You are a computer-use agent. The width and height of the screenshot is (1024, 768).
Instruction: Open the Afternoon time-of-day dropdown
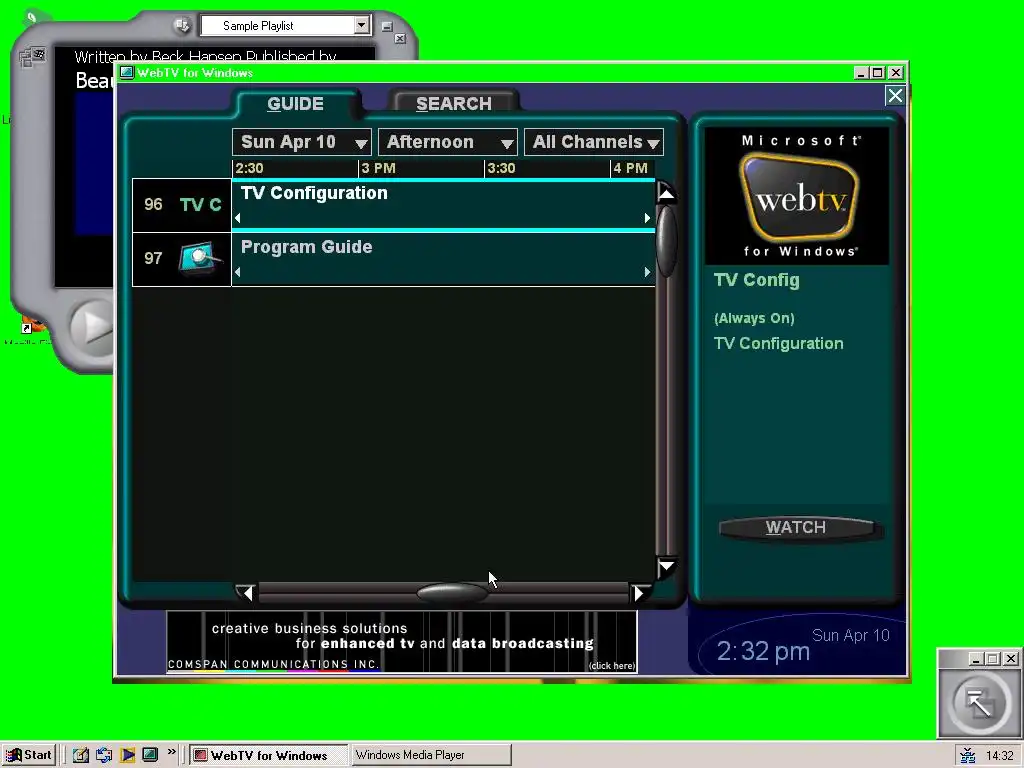(x=447, y=142)
